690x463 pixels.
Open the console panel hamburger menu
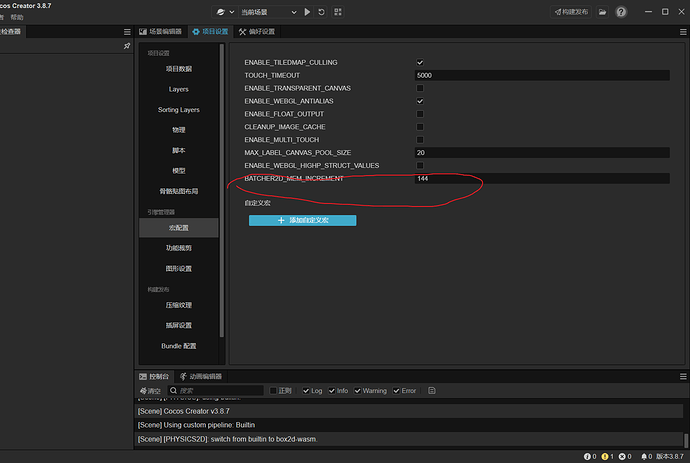683,376
